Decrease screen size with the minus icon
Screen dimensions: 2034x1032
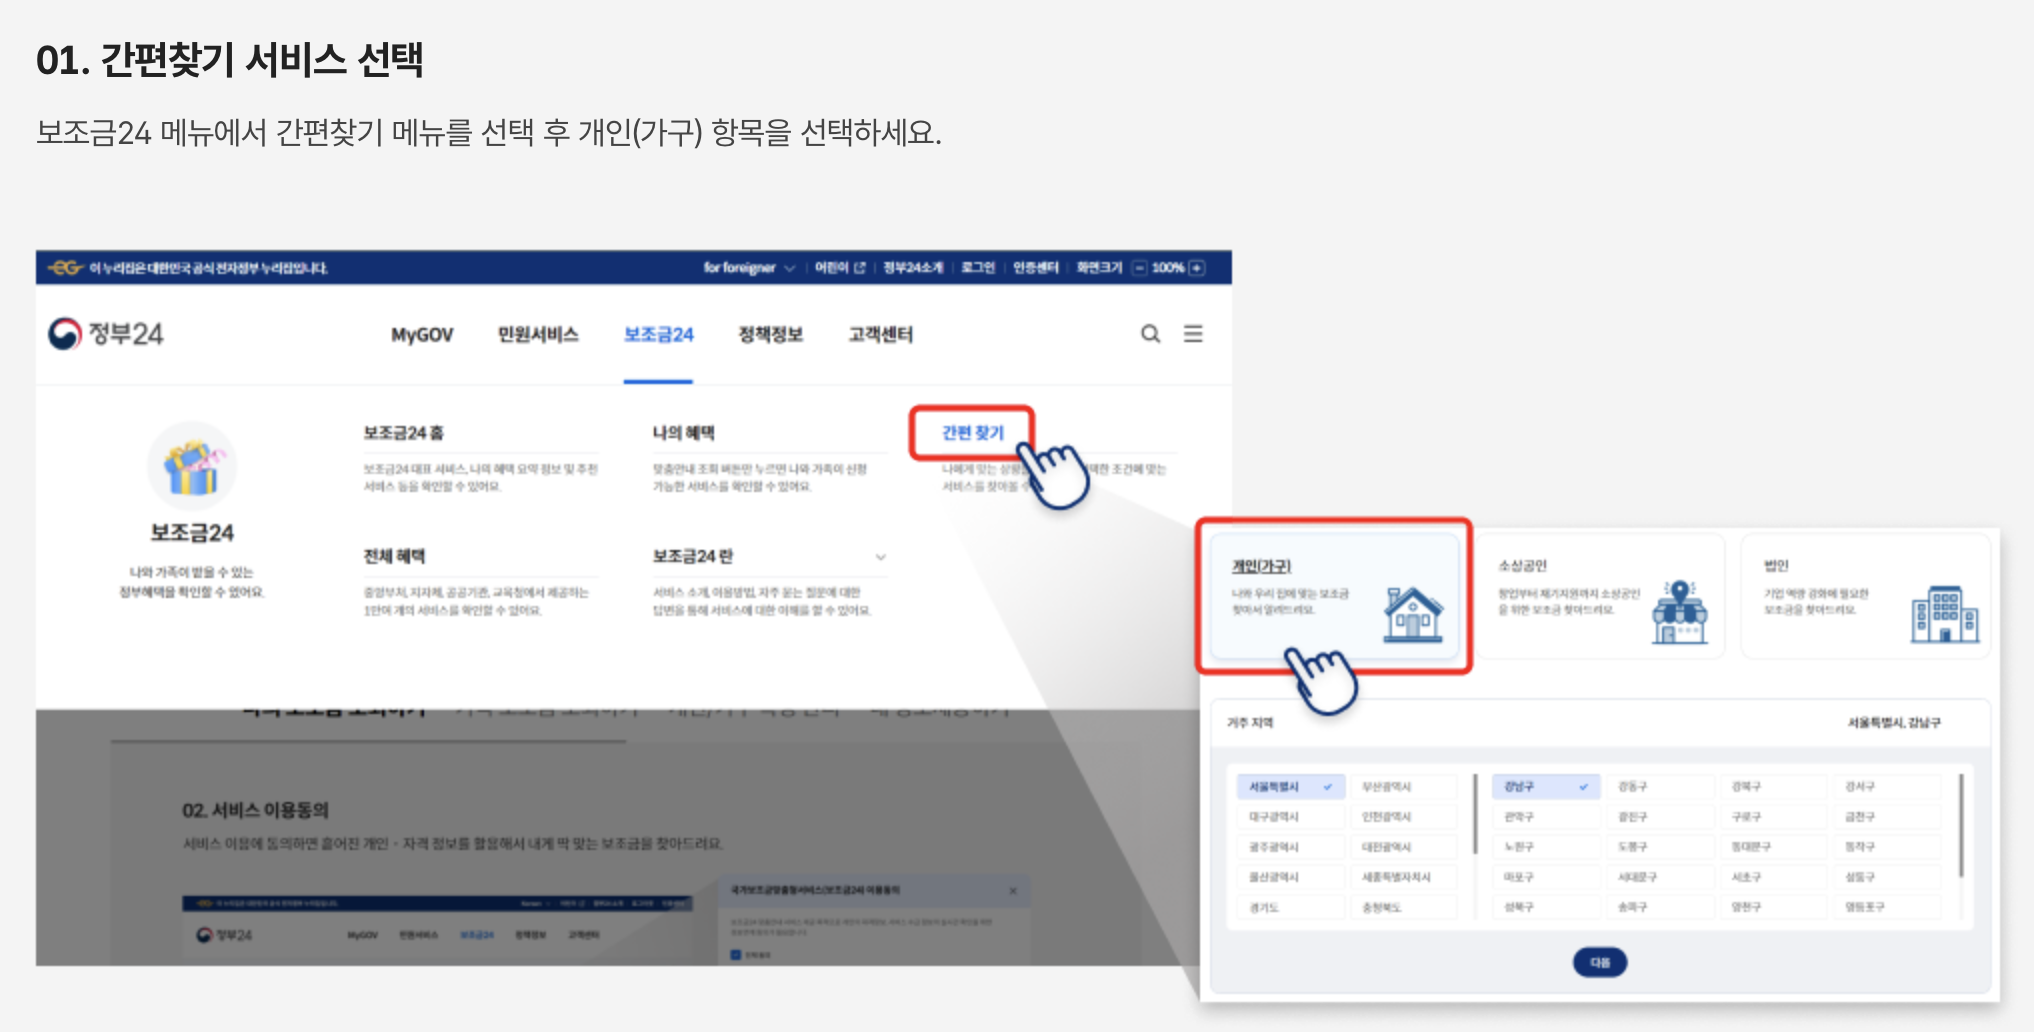coord(1139,268)
